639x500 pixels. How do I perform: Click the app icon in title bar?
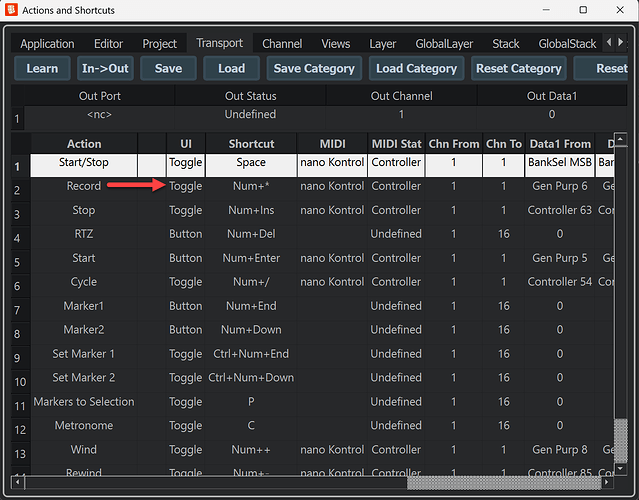(11, 10)
